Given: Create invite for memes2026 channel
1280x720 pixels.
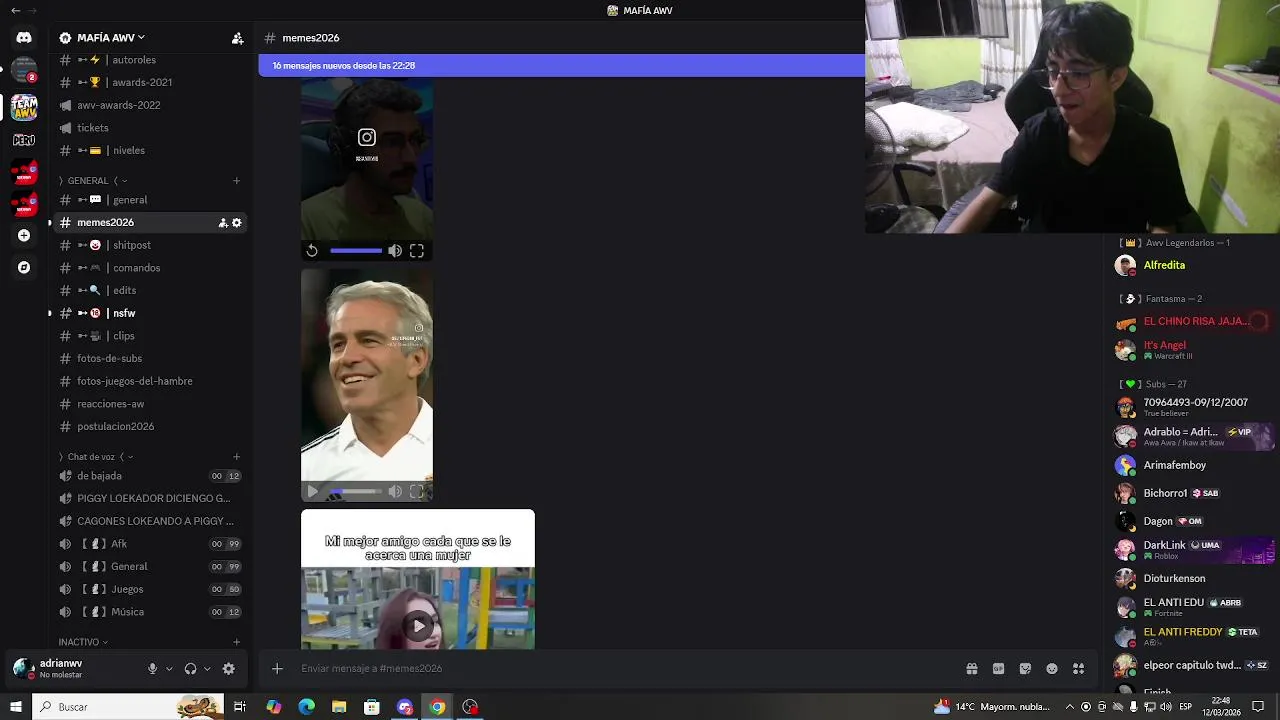Looking at the screenshot, I should click(x=223, y=223).
